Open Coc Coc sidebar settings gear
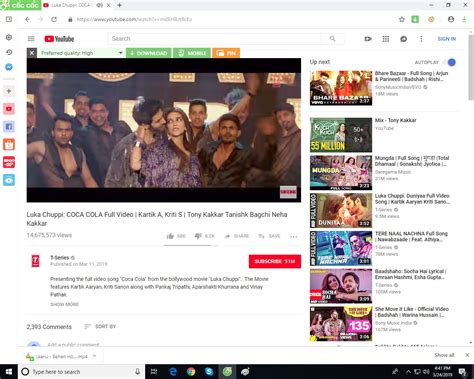The width and height of the screenshot is (474, 379). pyautogui.click(x=9, y=37)
